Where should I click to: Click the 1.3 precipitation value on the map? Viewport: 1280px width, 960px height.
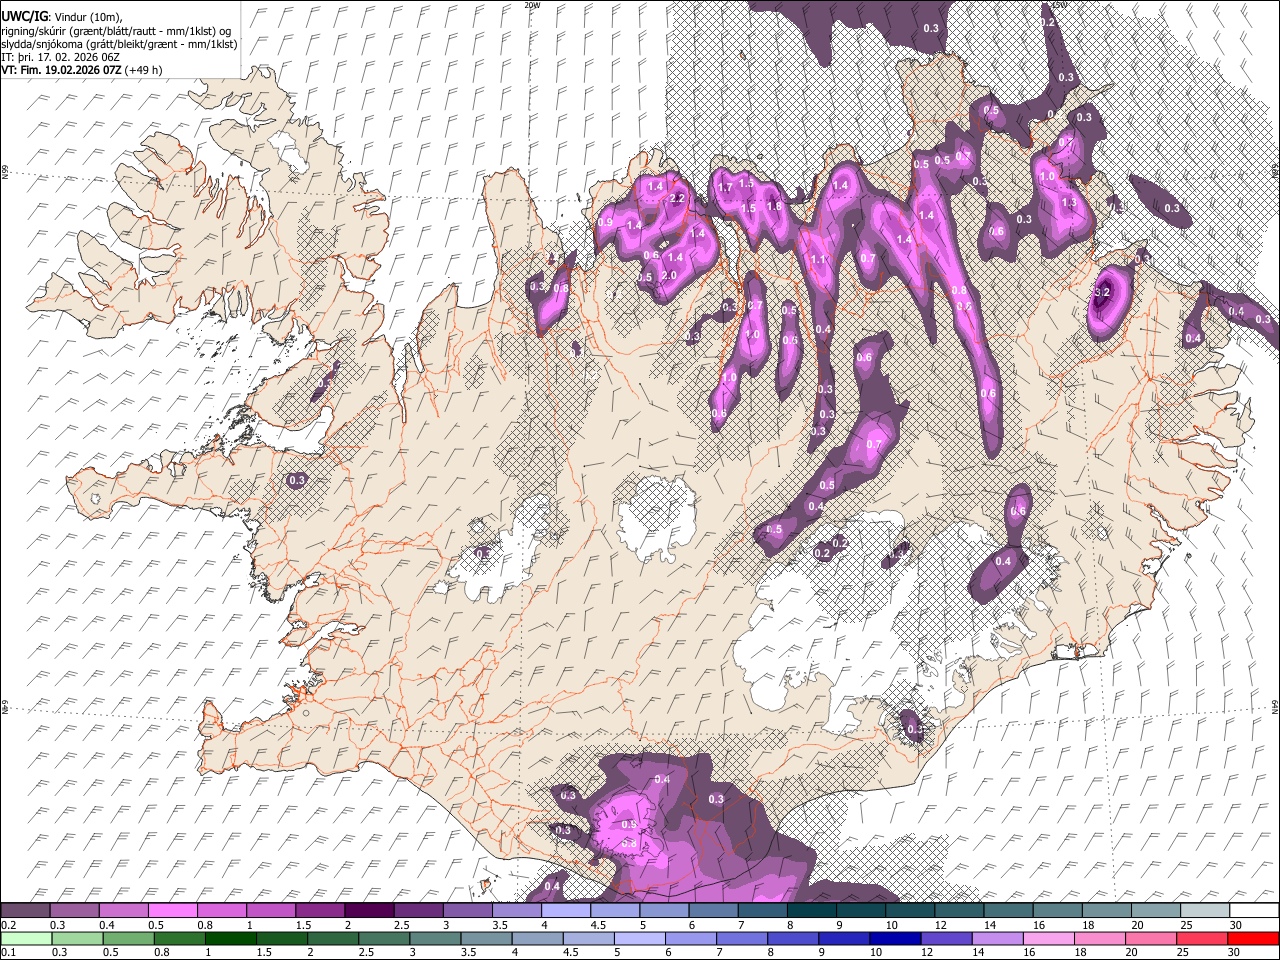pos(1069,203)
